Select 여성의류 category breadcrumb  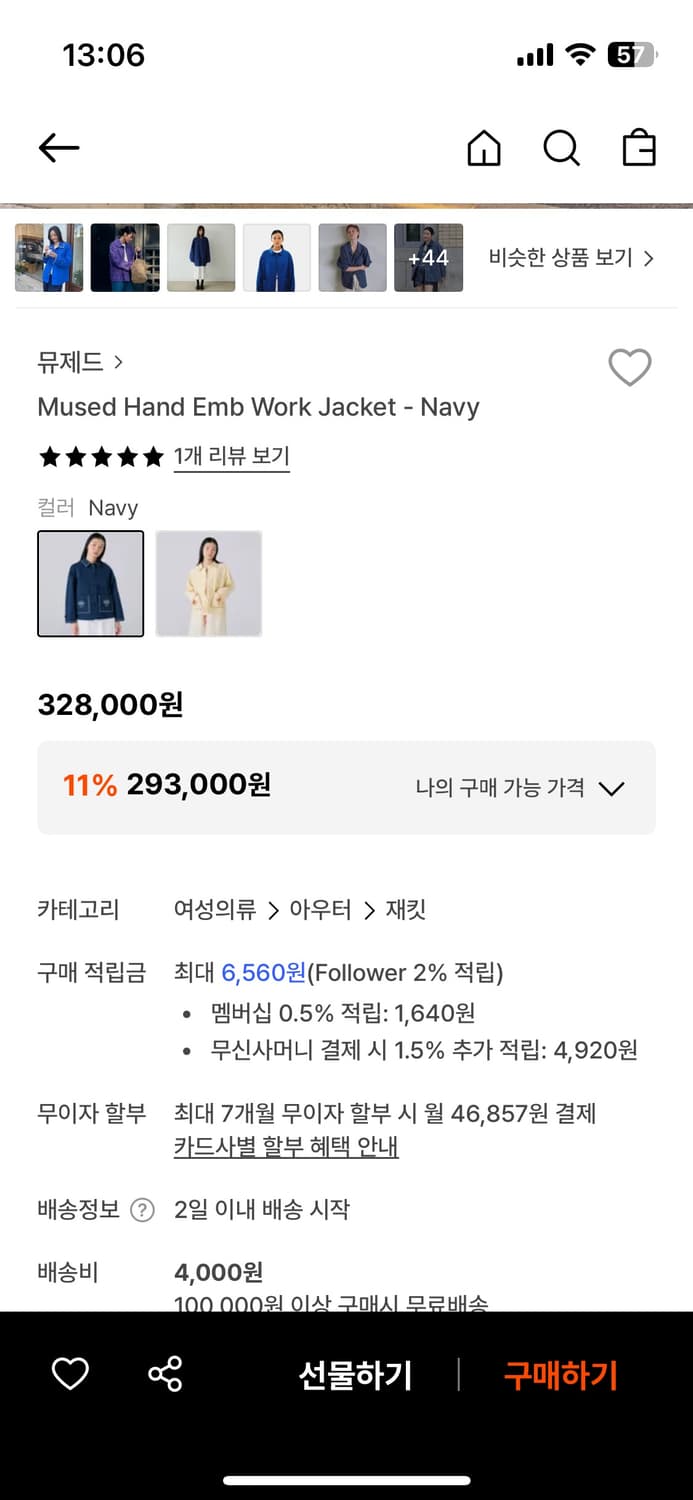click(214, 910)
